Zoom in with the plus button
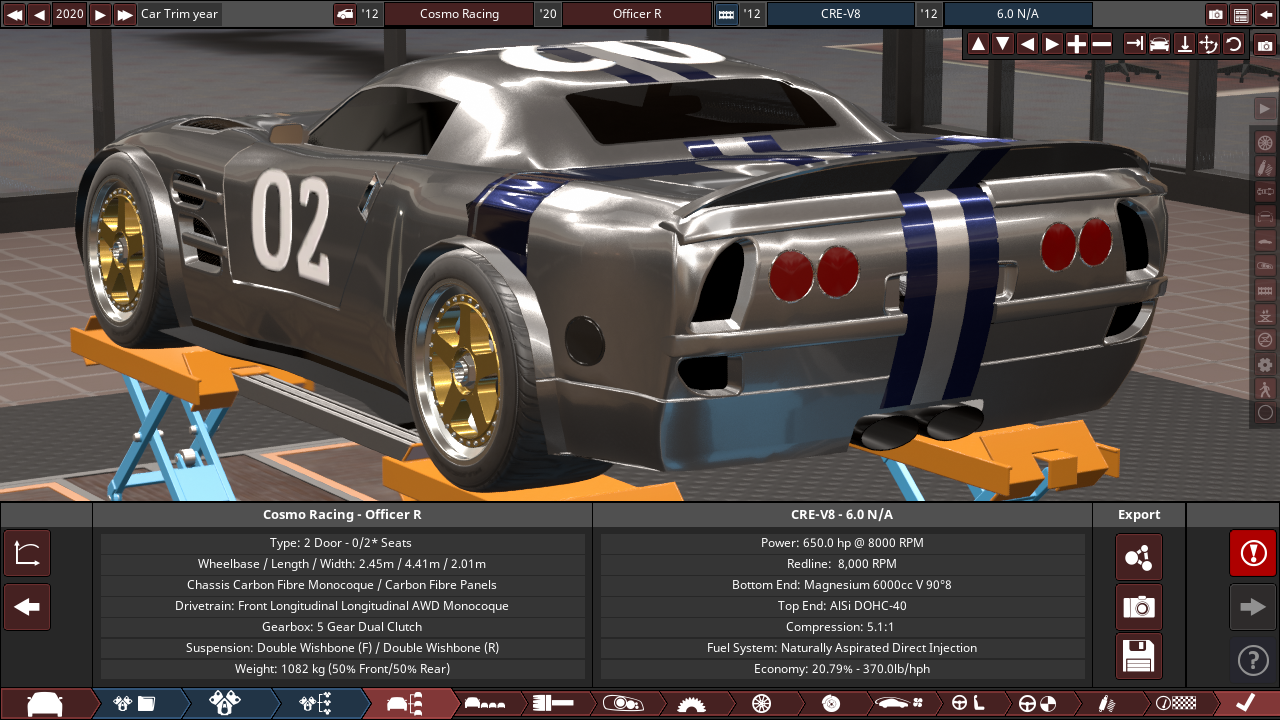This screenshot has height=720, width=1280. (1076, 44)
